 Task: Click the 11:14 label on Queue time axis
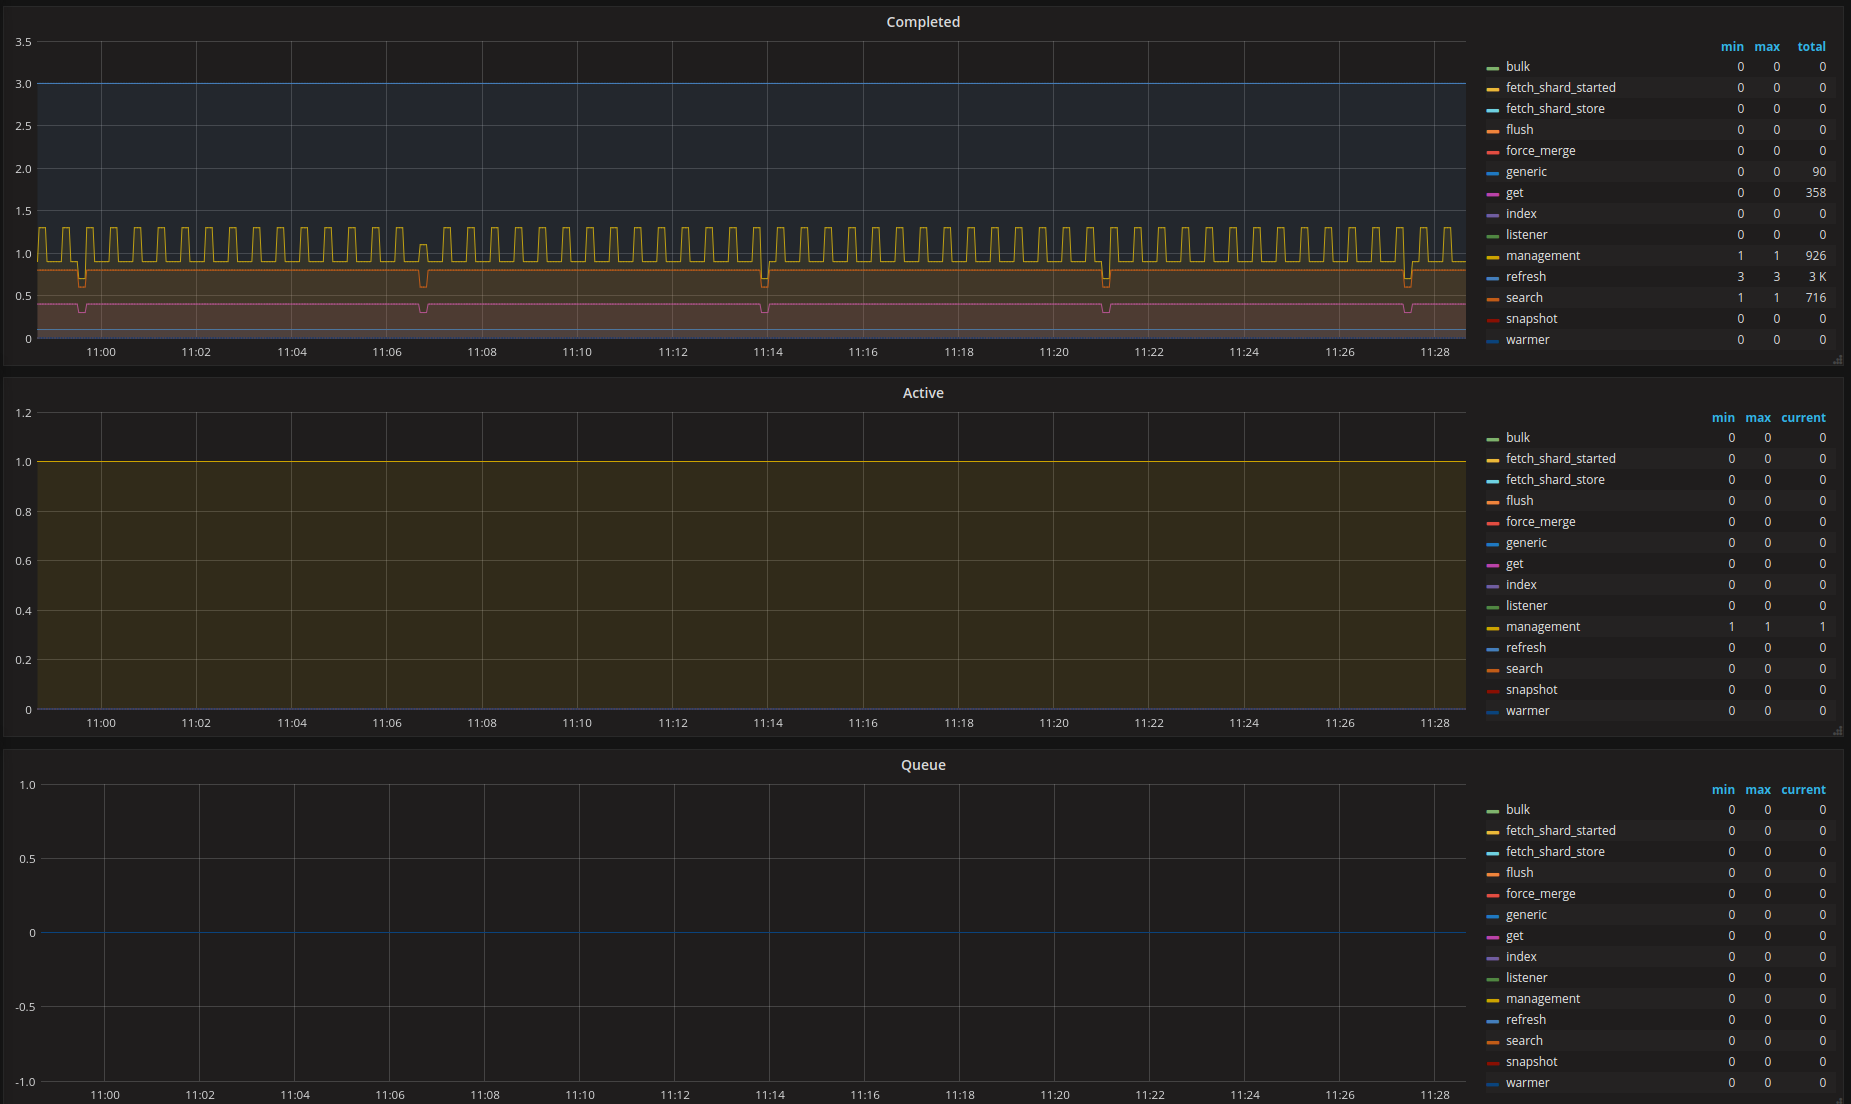[769, 1095]
